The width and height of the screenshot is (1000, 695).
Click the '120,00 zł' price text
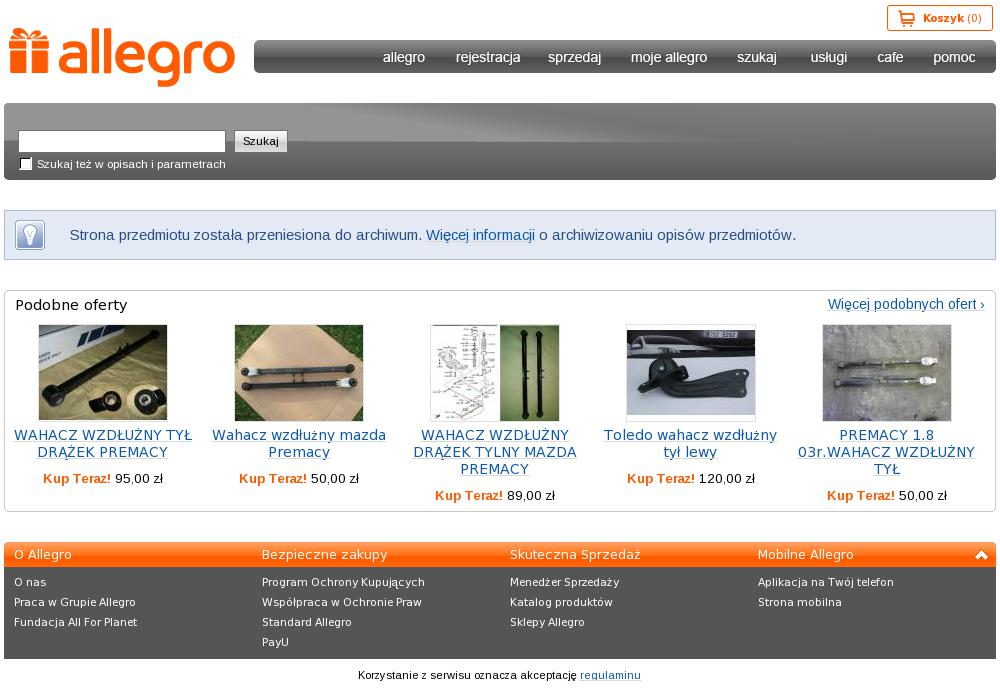[727, 479]
